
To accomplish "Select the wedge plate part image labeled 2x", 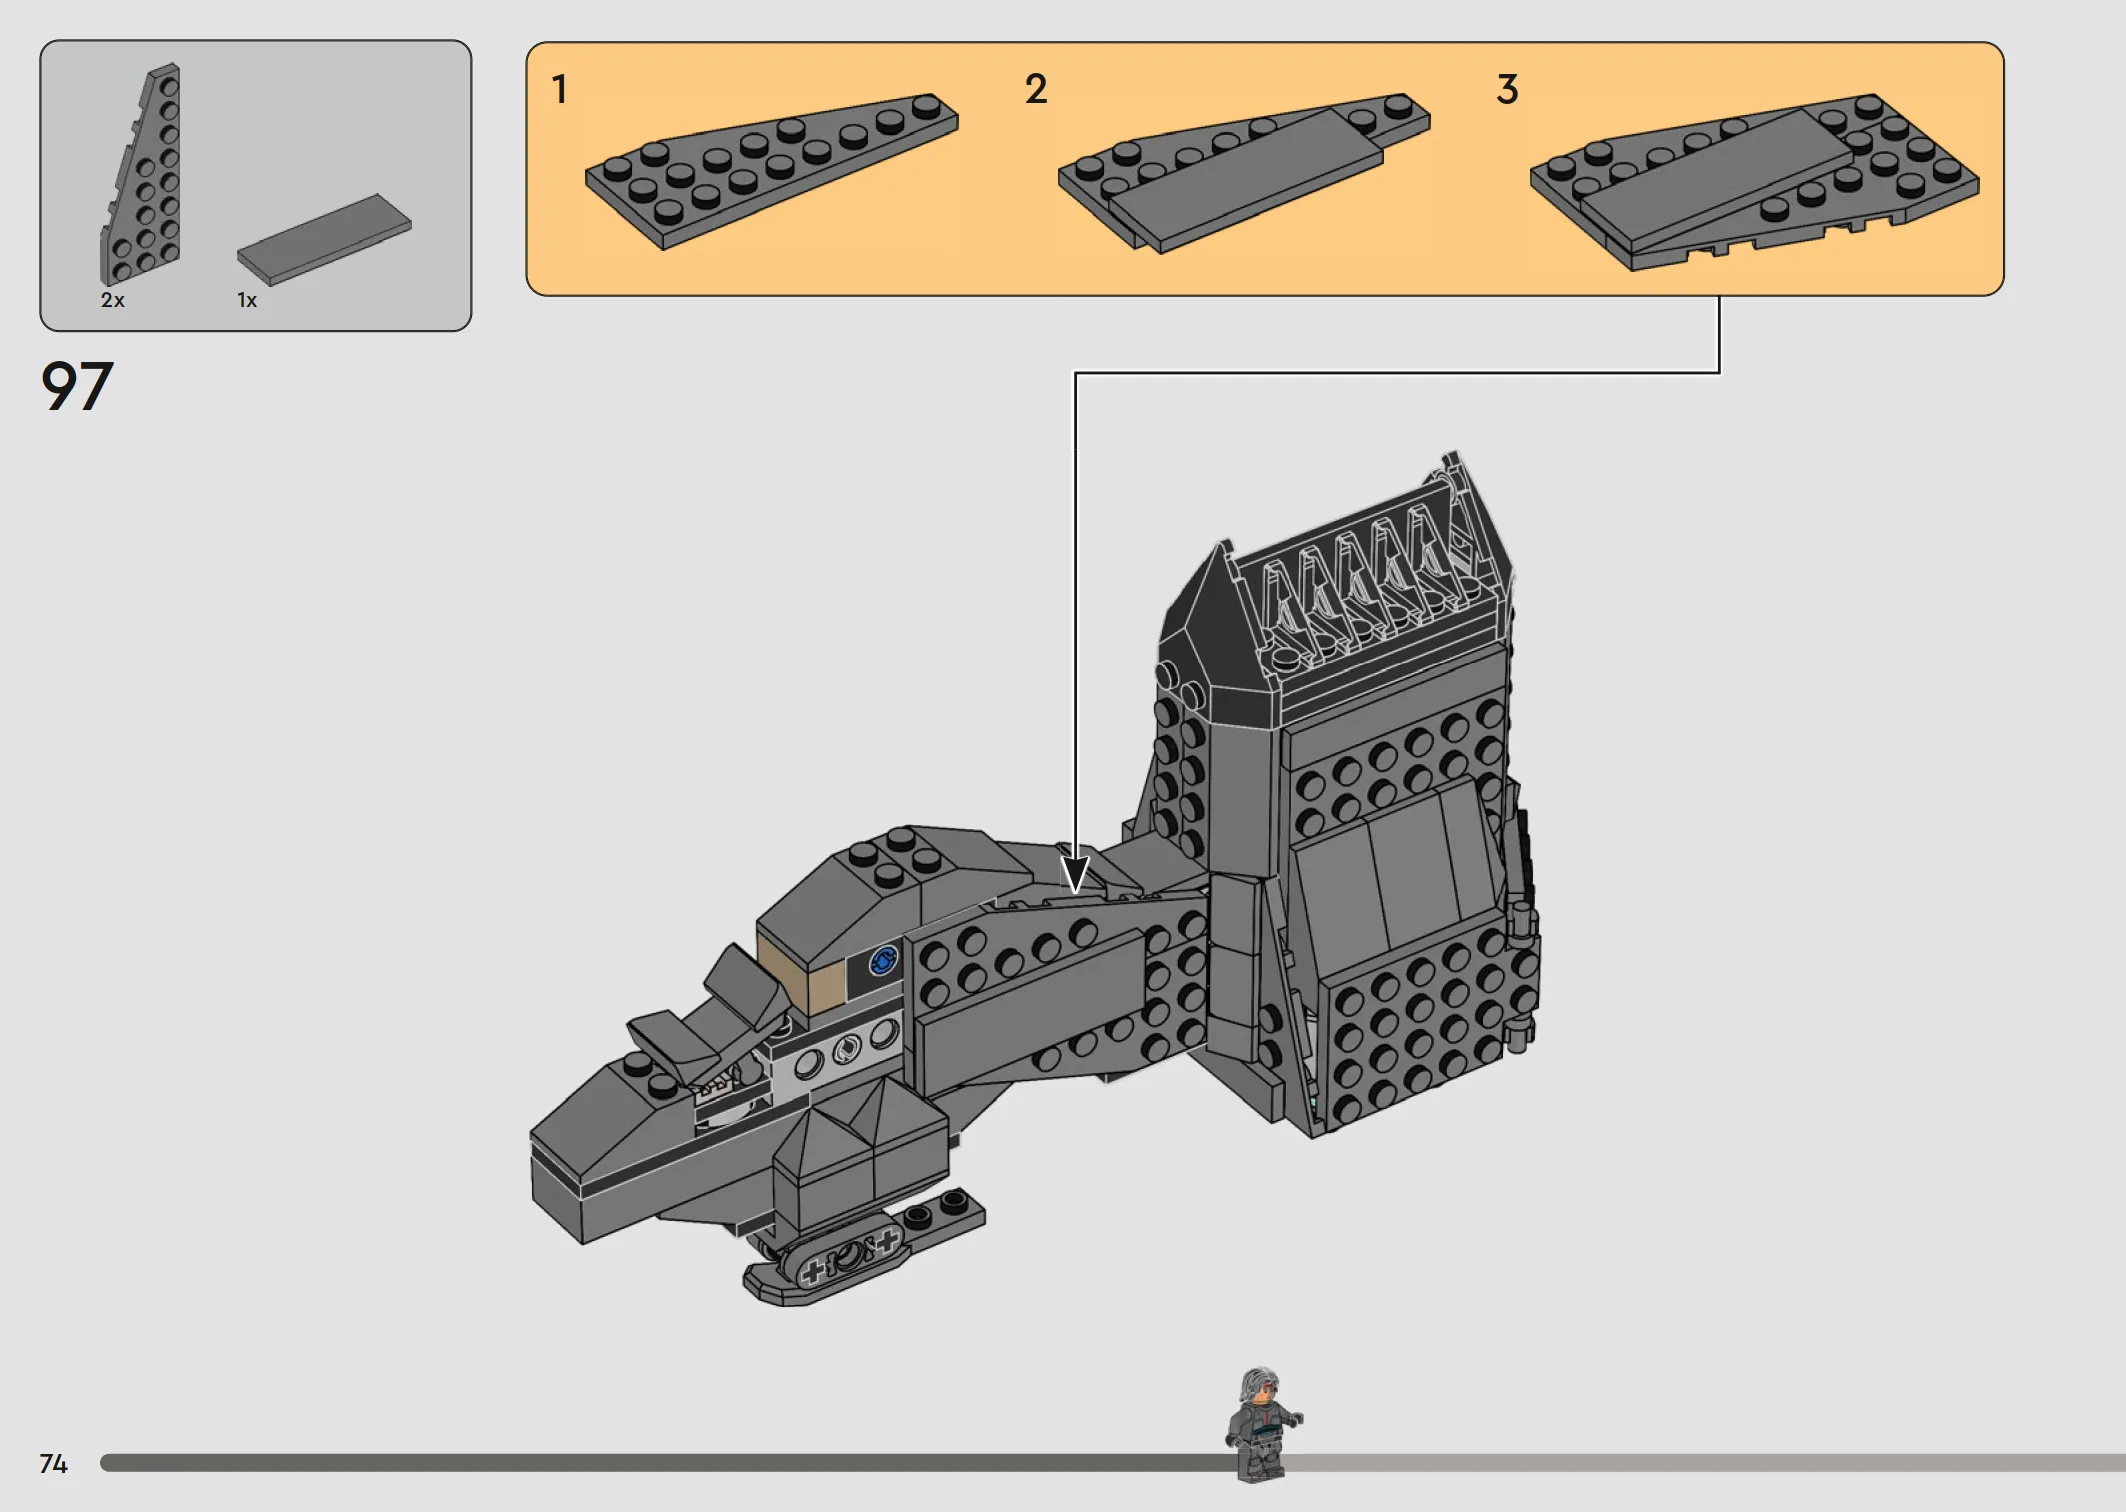I will [141, 174].
